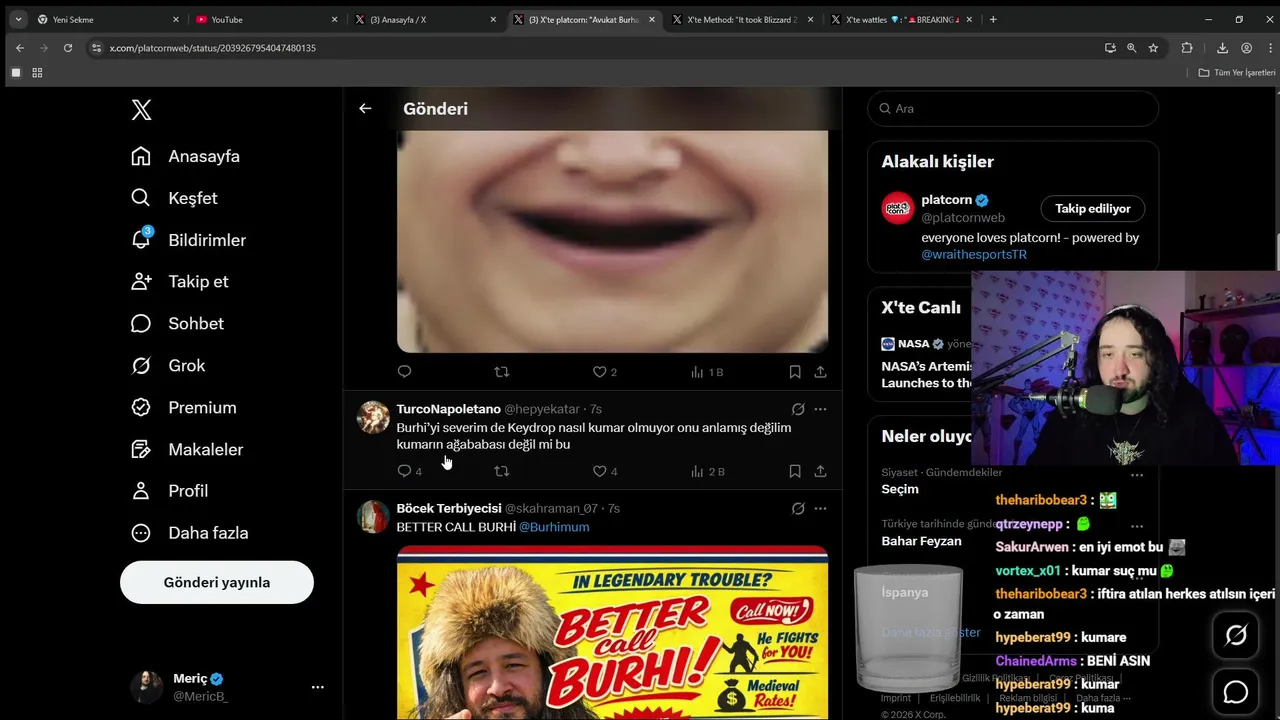The image size is (1280, 720).
Task: Open platcorn profile avatar
Action: coord(898,208)
